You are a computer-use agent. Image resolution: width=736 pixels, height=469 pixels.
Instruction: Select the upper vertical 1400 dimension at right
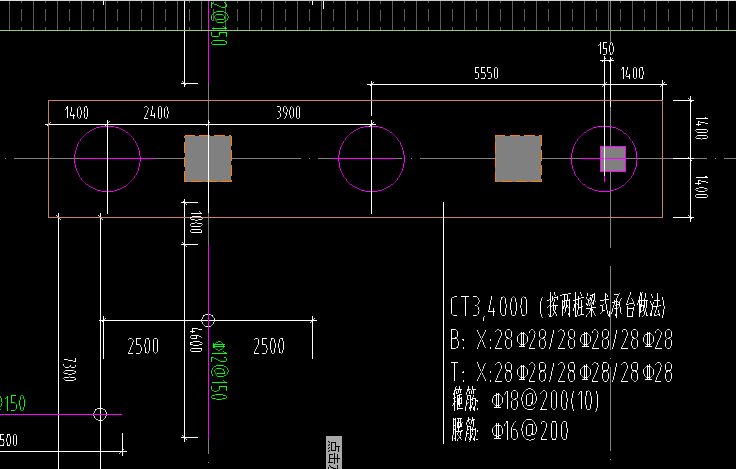(701, 129)
